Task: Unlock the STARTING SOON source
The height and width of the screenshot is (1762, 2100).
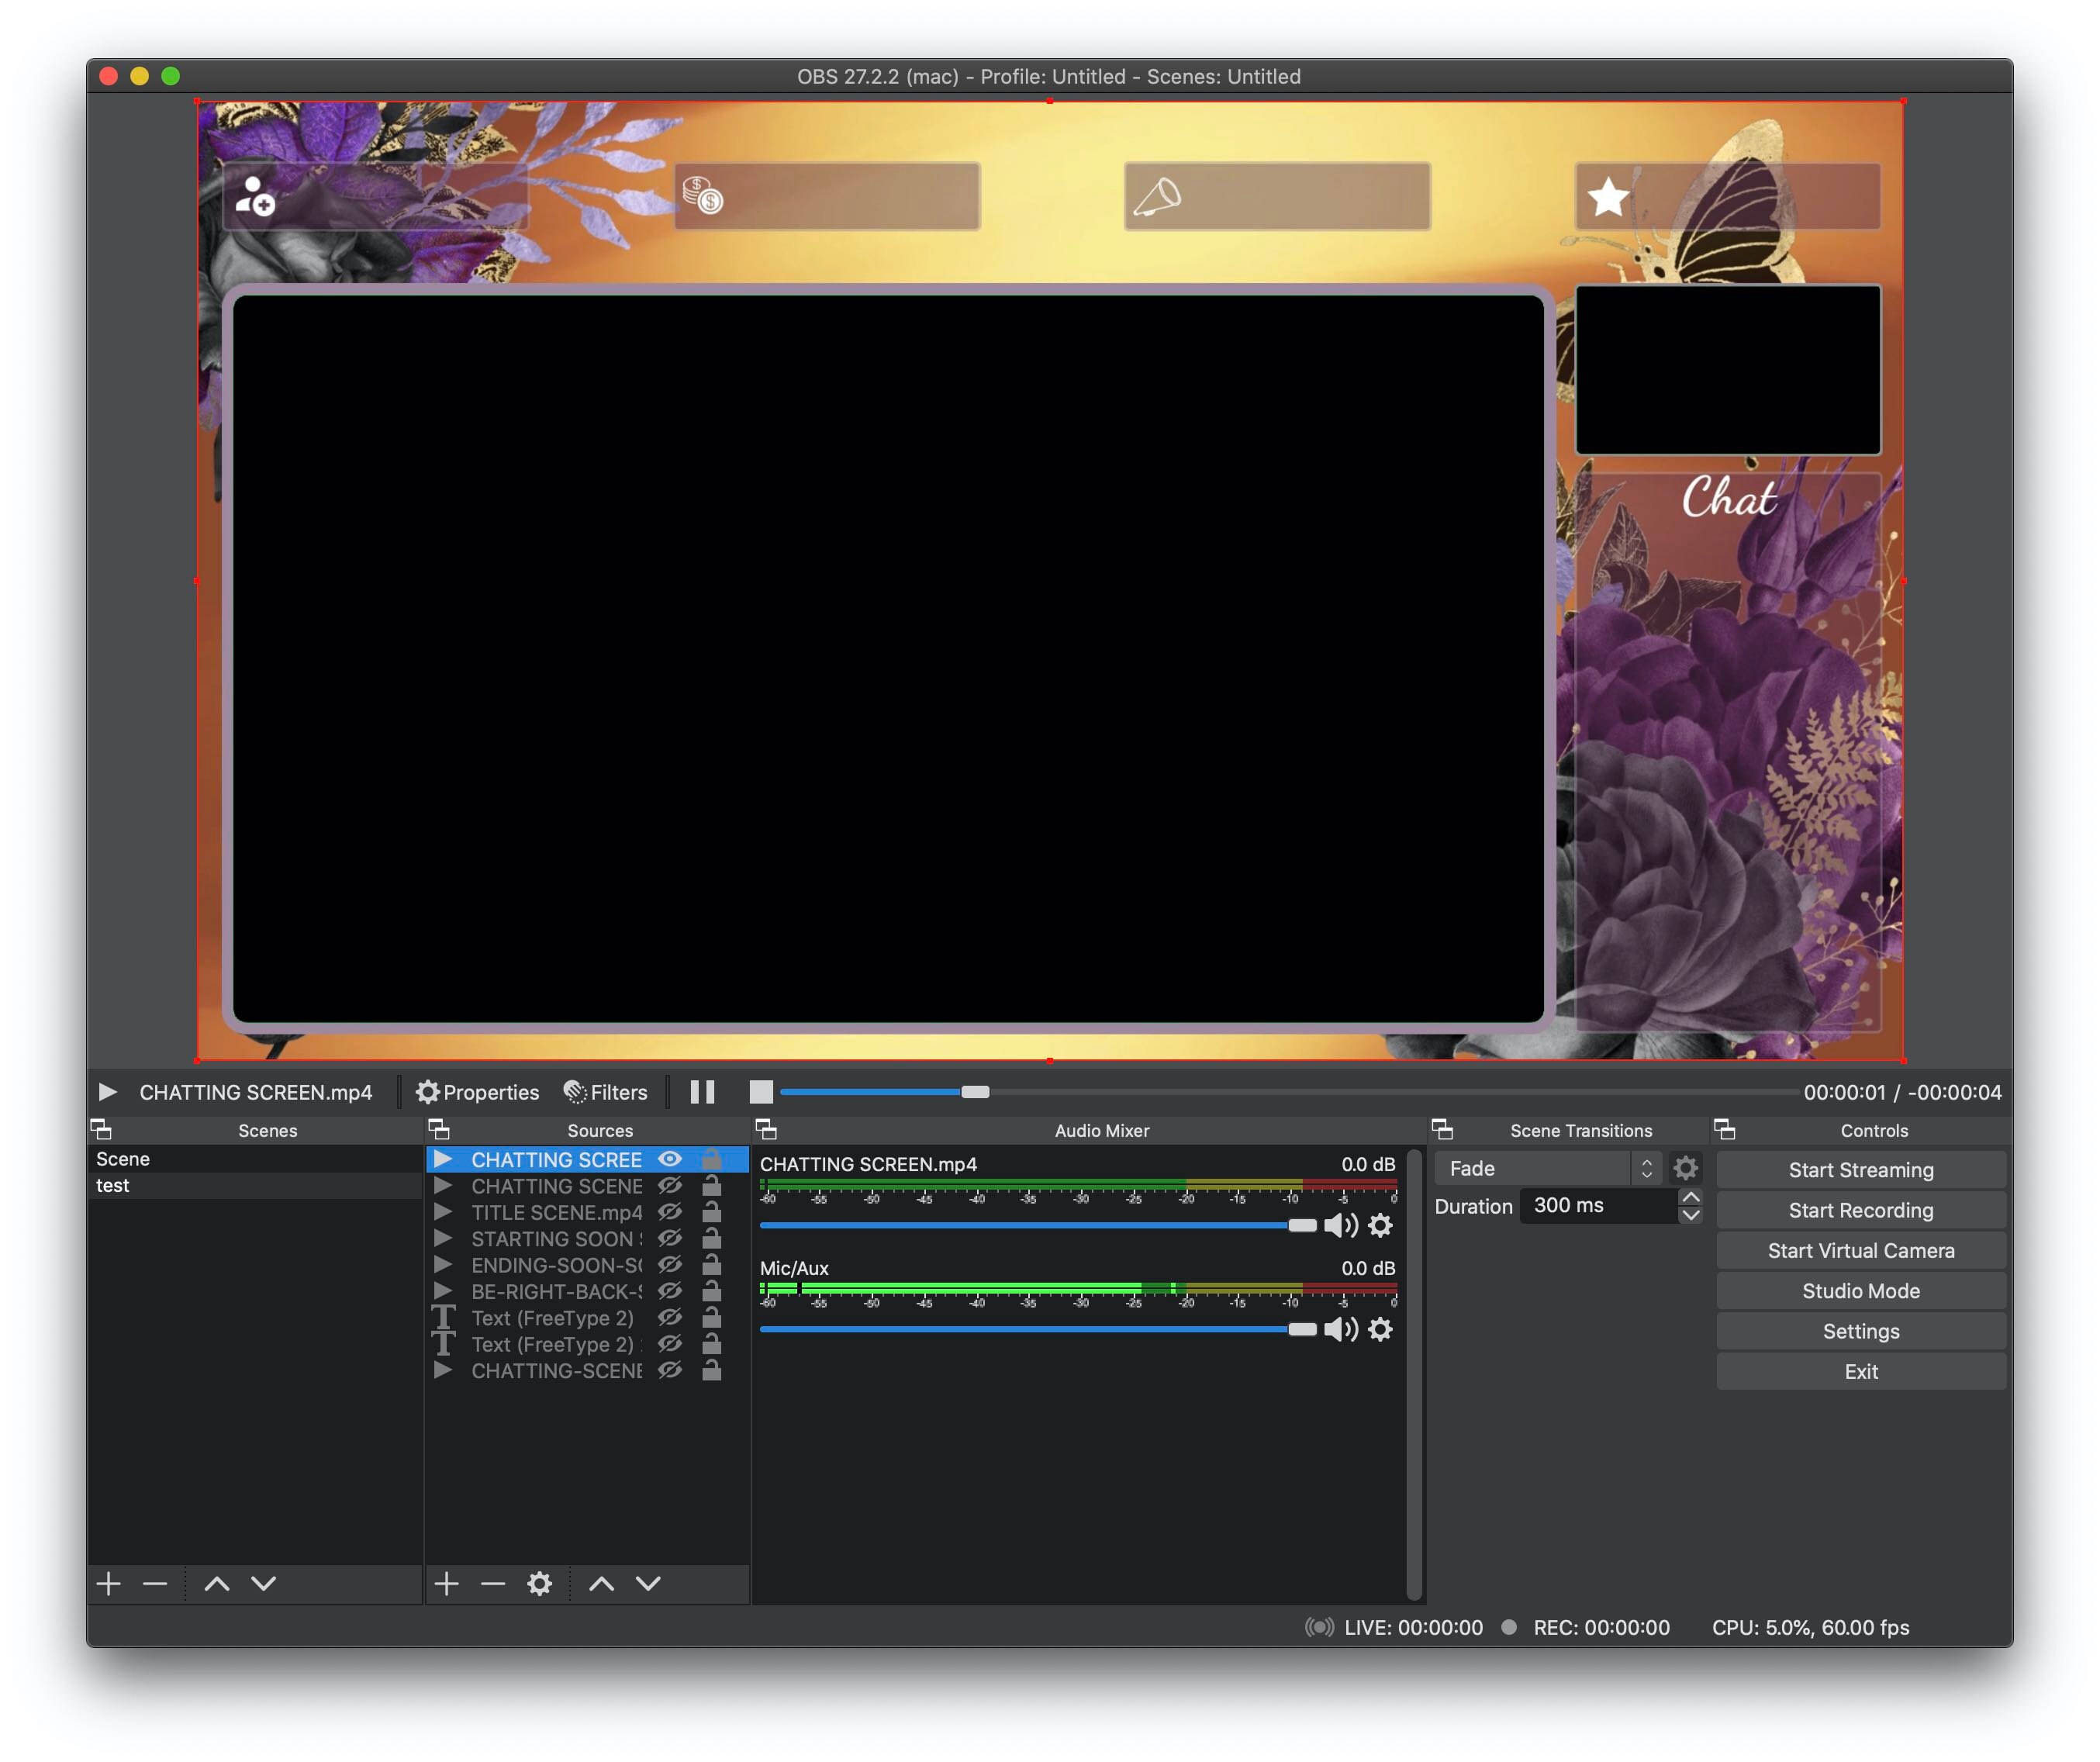Action: coord(711,1239)
